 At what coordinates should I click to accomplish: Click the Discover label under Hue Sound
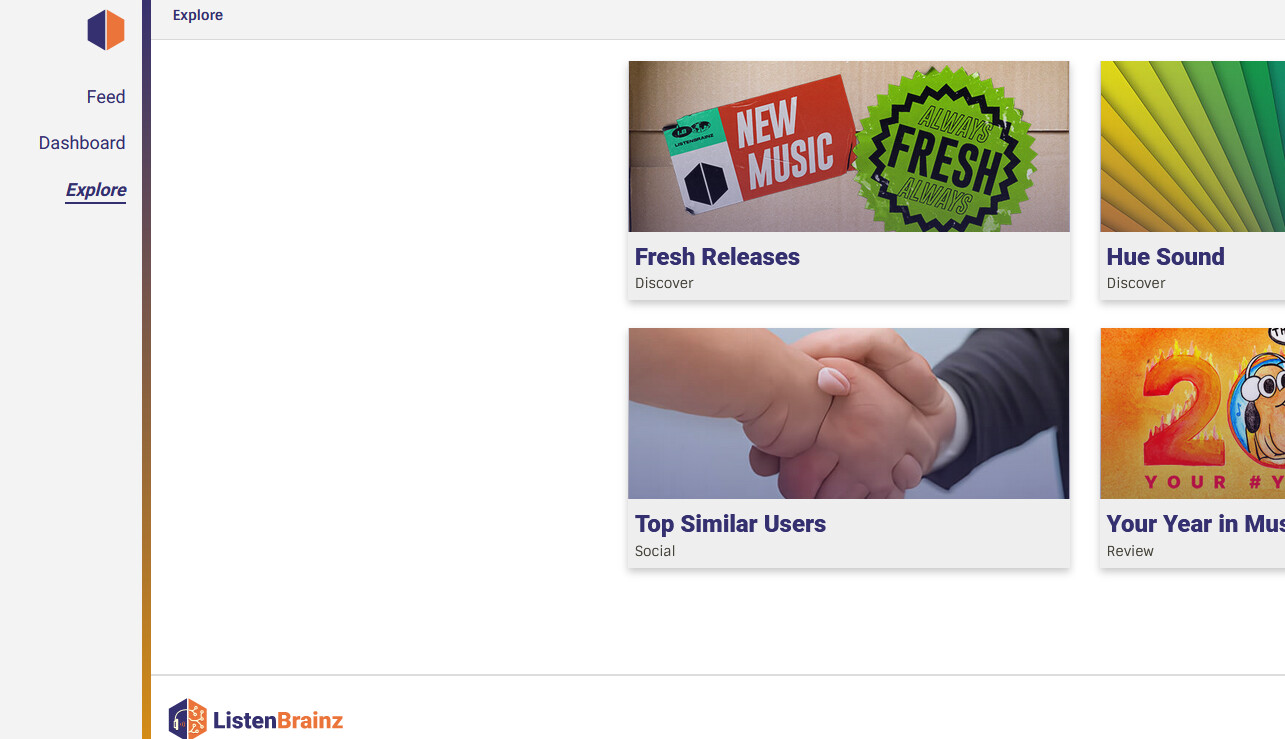pos(1136,283)
